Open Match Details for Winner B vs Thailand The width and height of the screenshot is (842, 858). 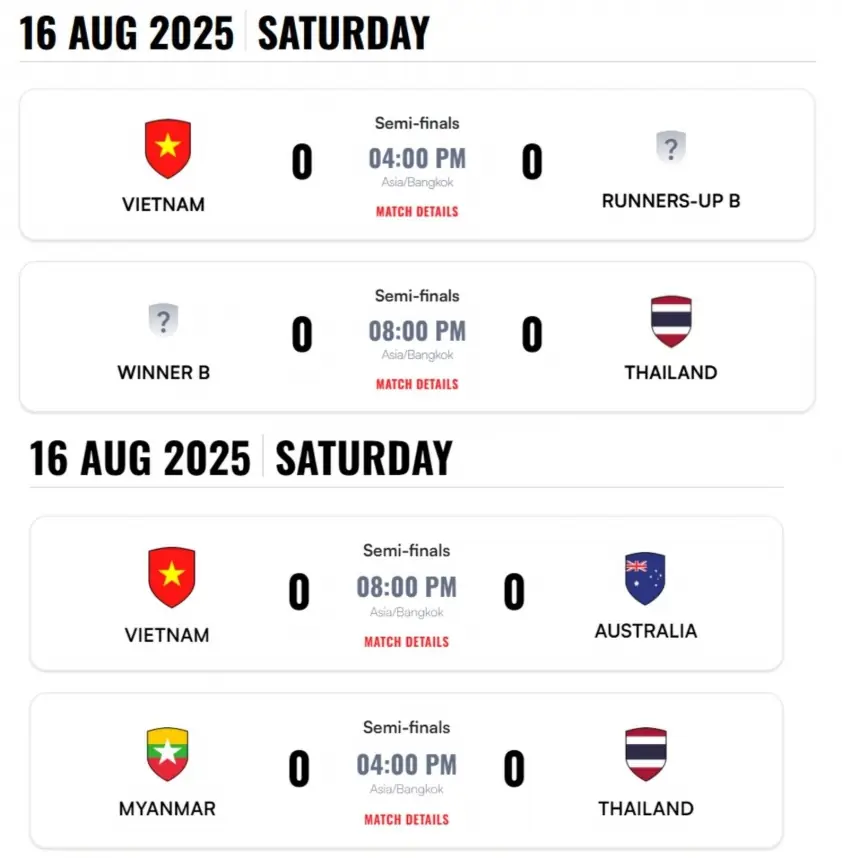417,385
